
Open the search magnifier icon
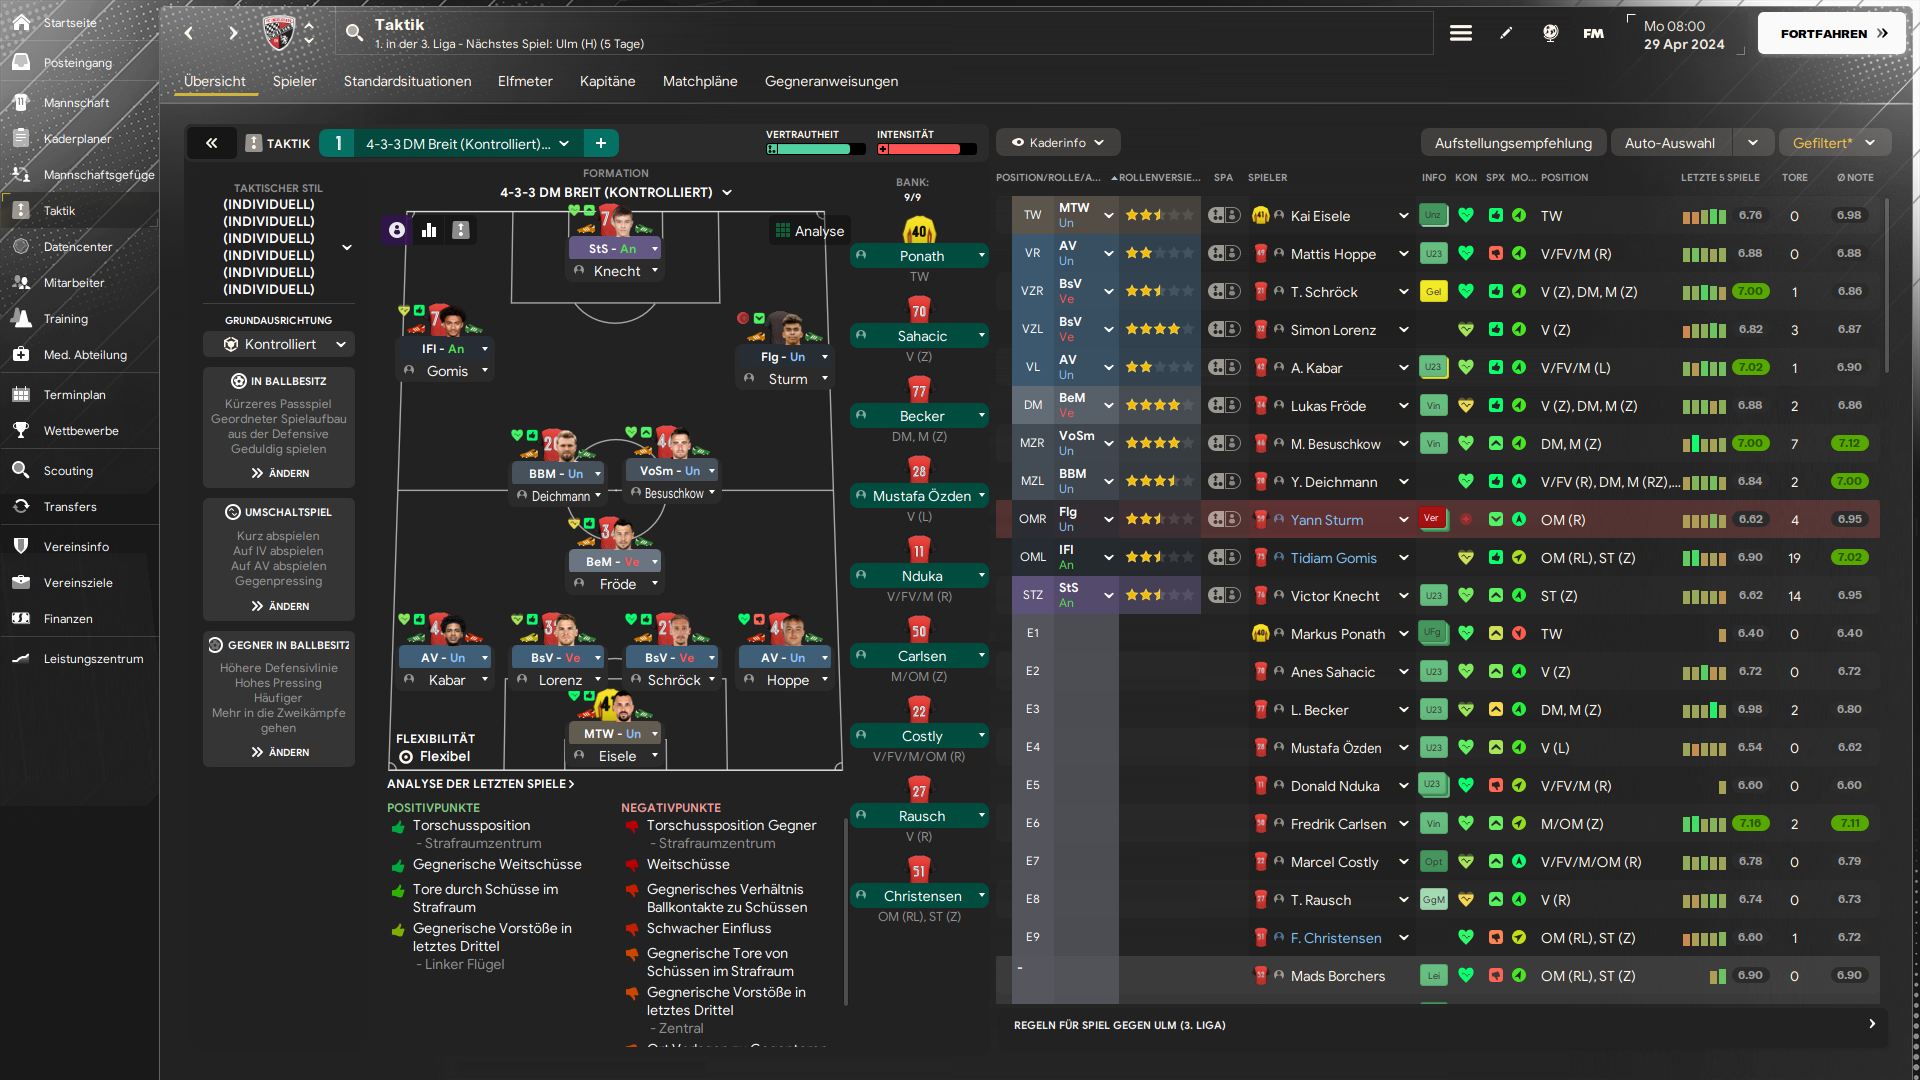354,33
